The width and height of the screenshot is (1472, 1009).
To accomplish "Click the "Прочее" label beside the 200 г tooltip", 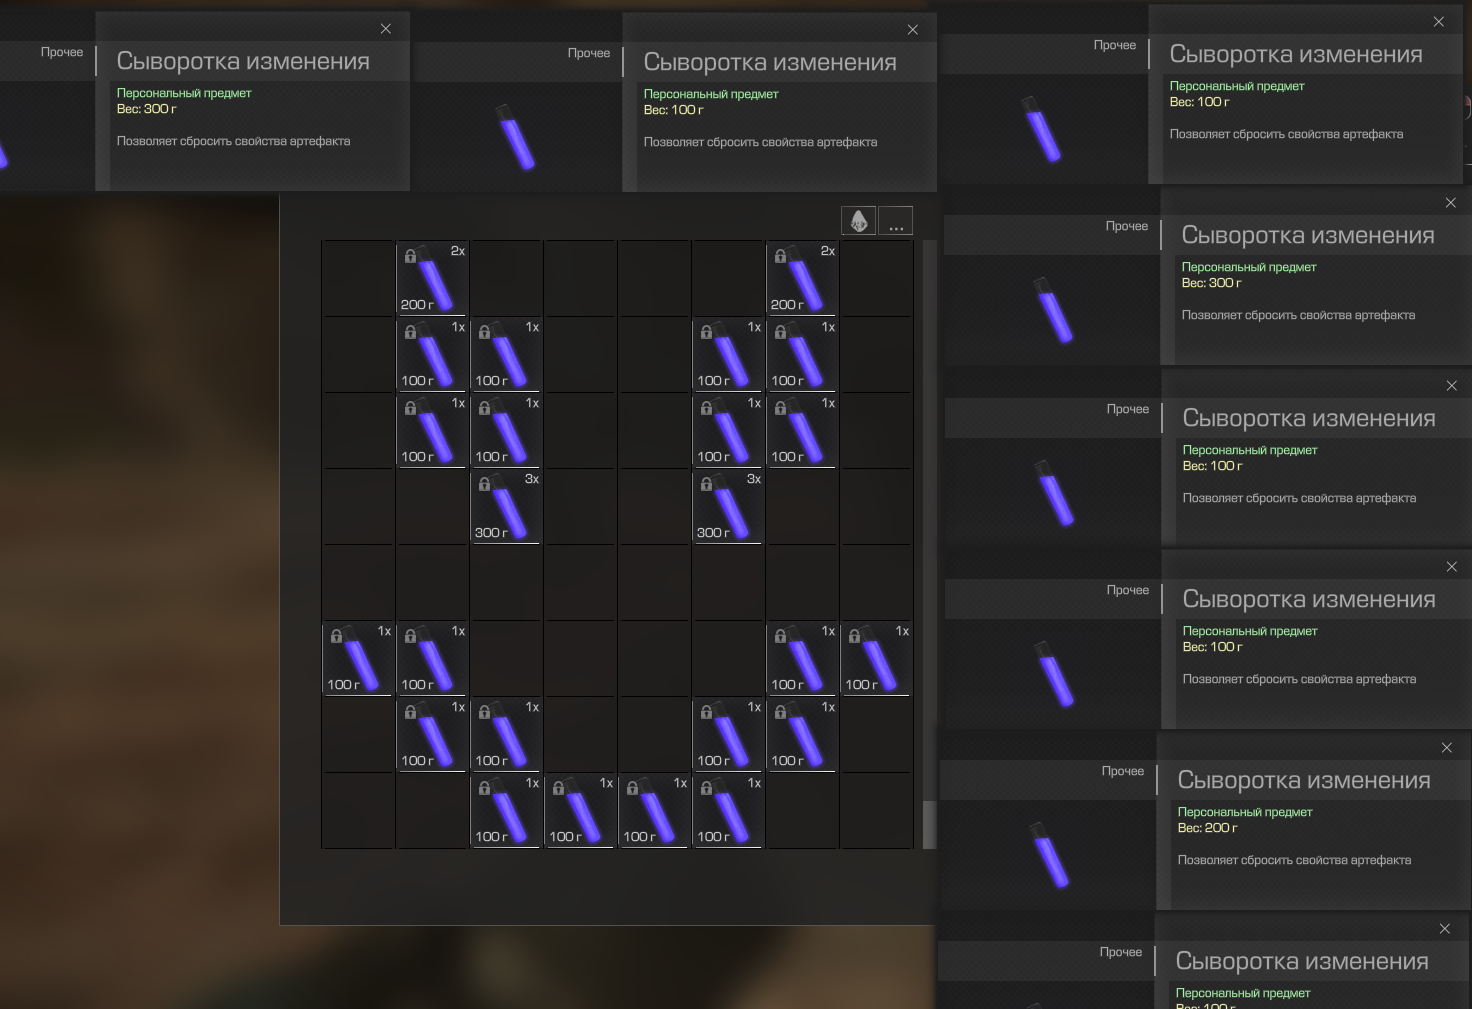I will tap(1123, 771).
